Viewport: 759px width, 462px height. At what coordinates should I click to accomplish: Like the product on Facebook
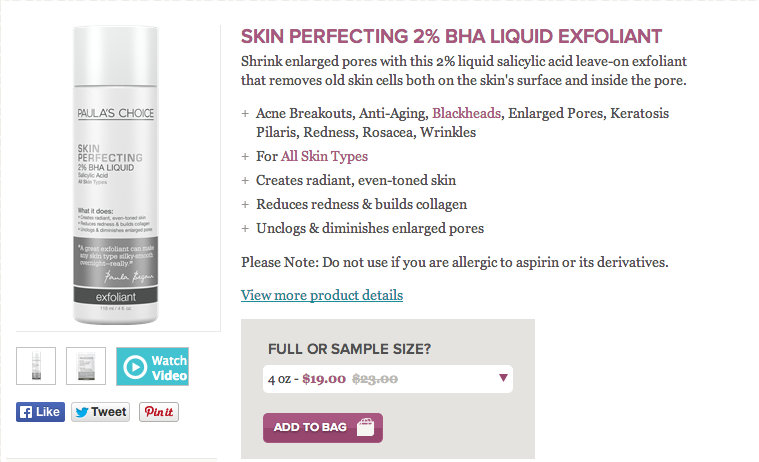[x=40, y=411]
